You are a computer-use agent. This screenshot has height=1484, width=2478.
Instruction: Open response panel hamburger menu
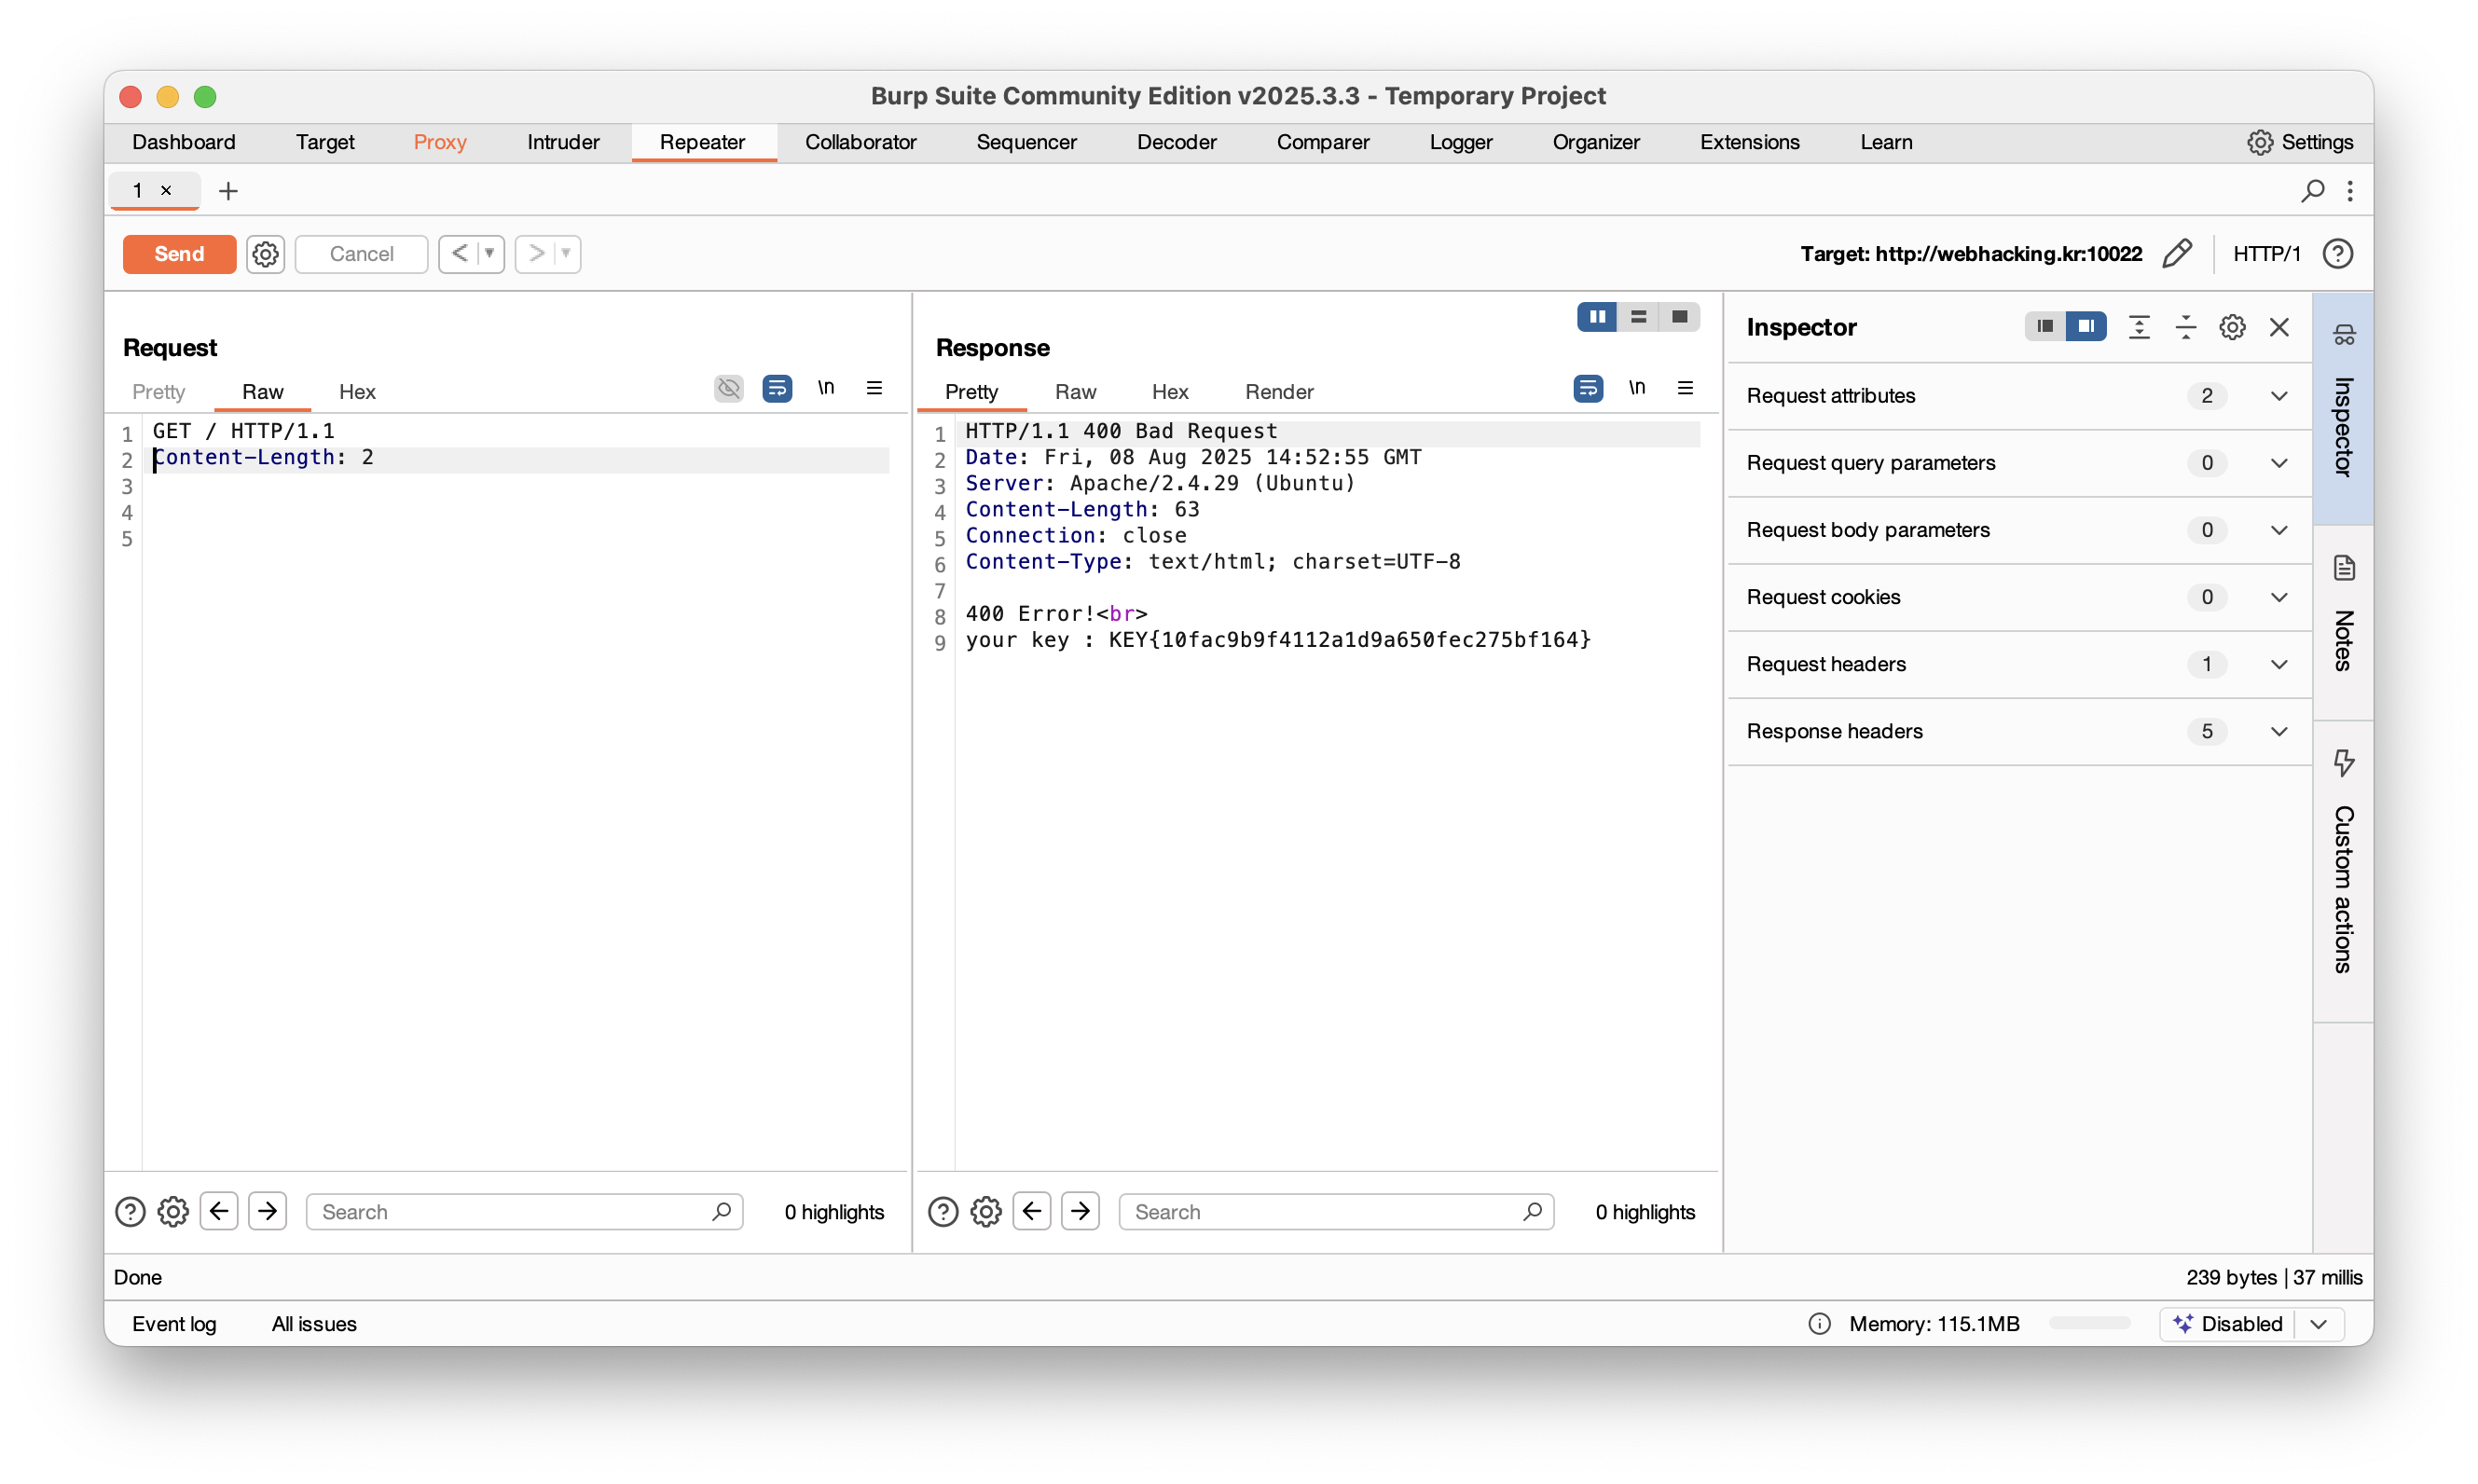(1685, 388)
